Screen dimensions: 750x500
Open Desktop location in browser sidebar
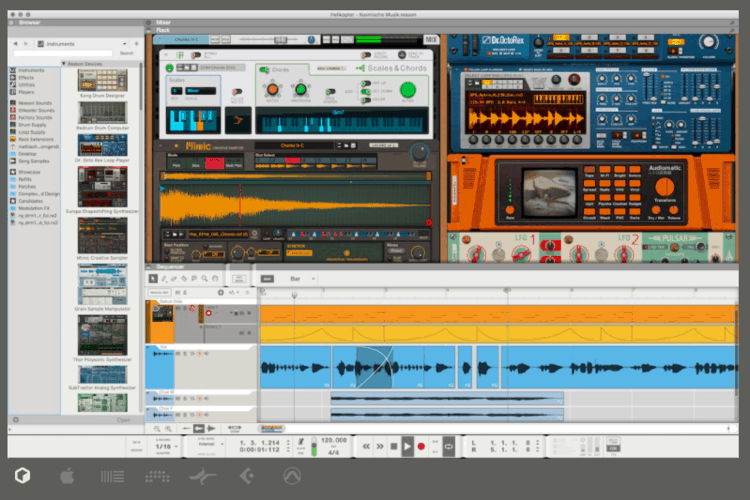[x=27, y=154]
